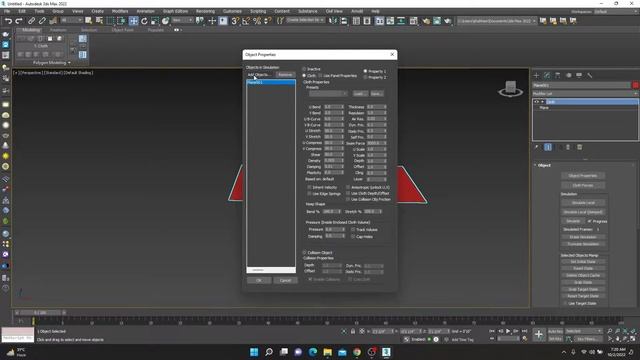Open the selection filter dropdown in toolbar
The width and height of the screenshot is (640, 360).
point(71,20)
